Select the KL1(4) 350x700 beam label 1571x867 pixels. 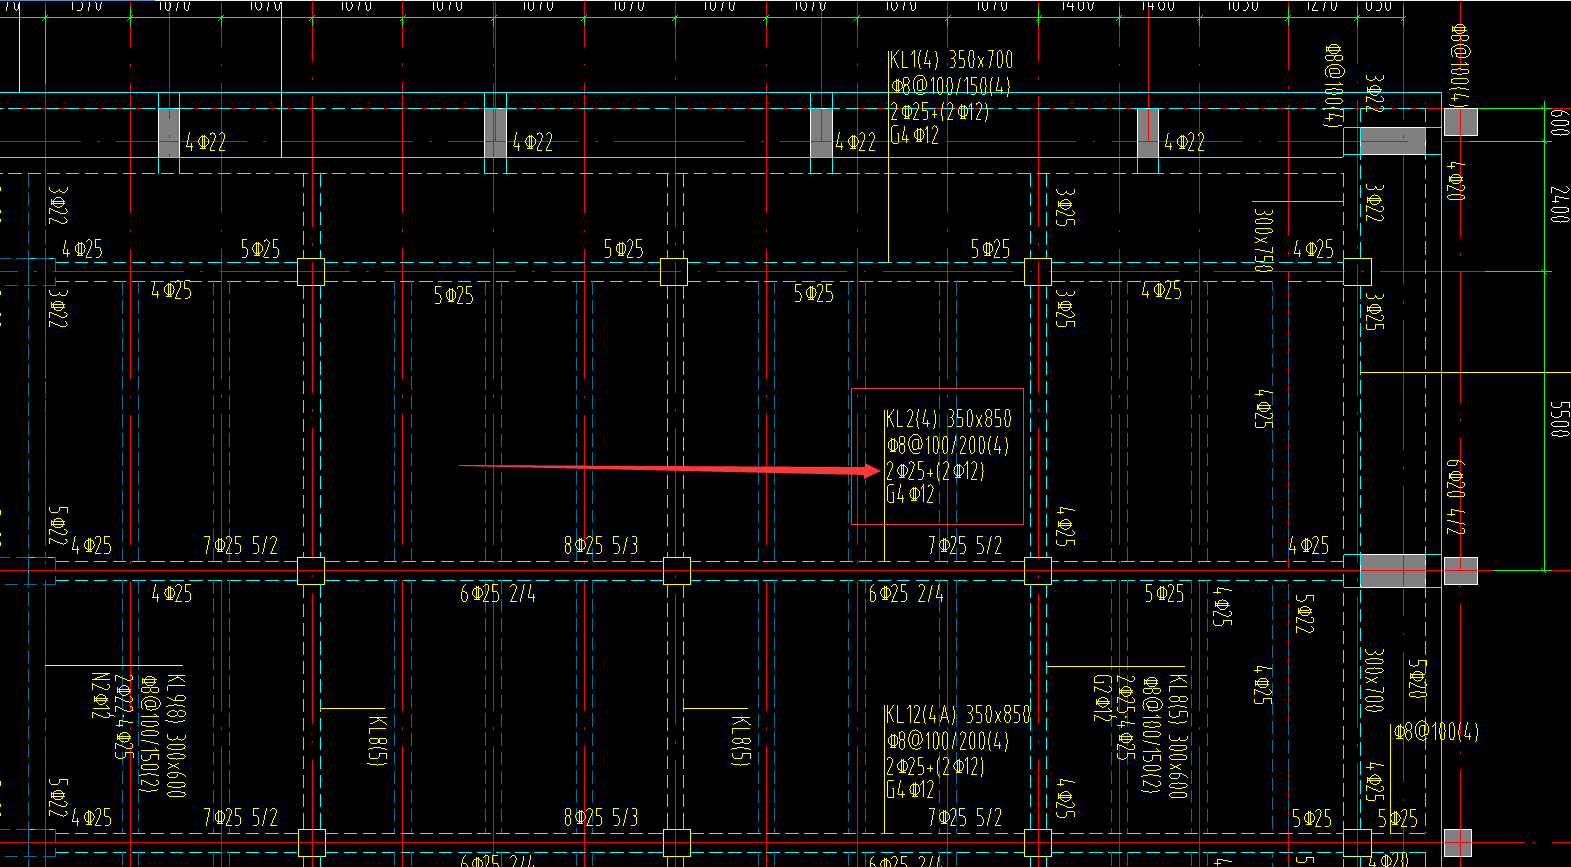(951, 60)
